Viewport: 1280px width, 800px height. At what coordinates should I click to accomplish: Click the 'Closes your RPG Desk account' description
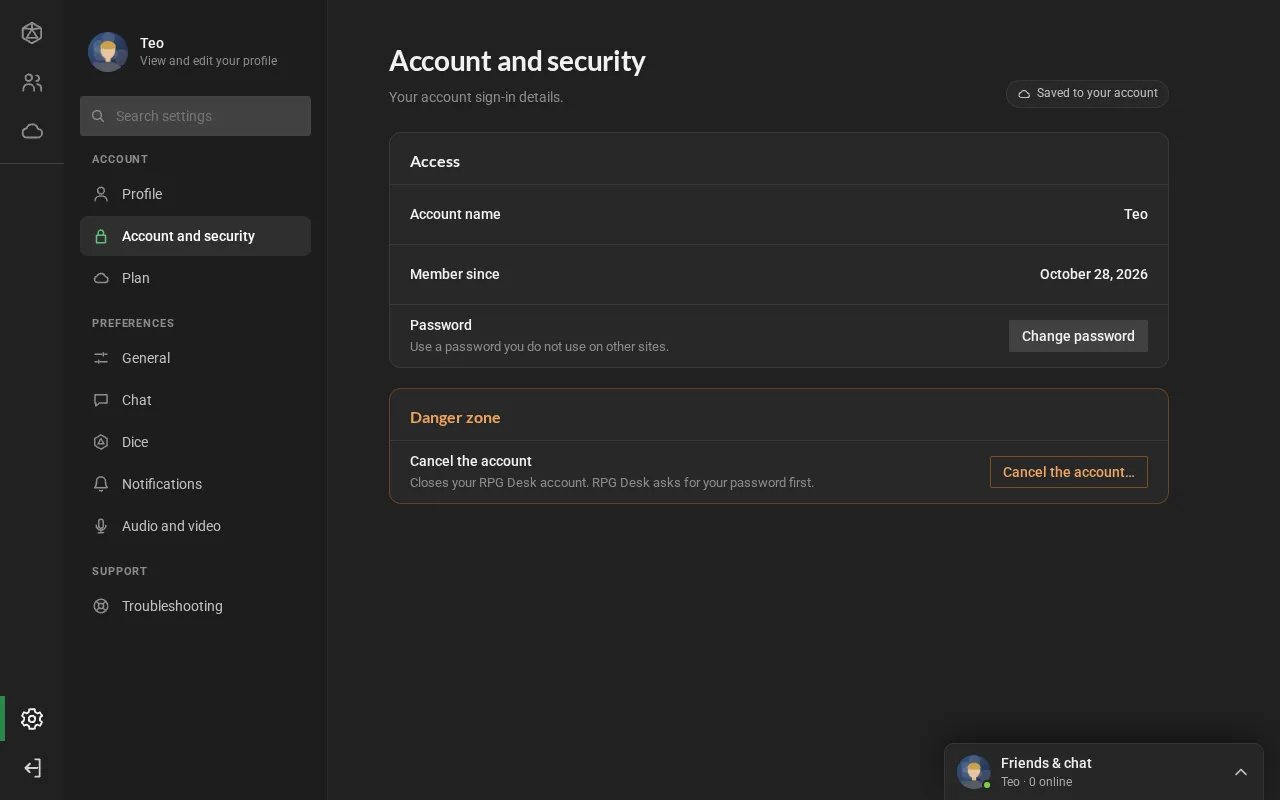click(x=612, y=483)
